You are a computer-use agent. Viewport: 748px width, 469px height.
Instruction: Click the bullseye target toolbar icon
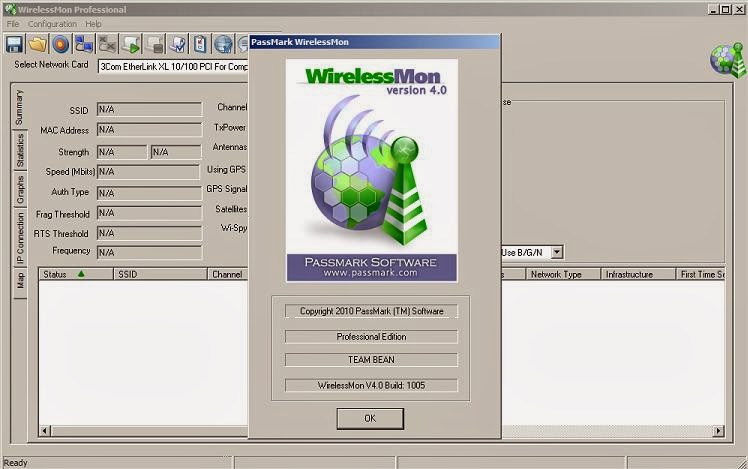61,44
